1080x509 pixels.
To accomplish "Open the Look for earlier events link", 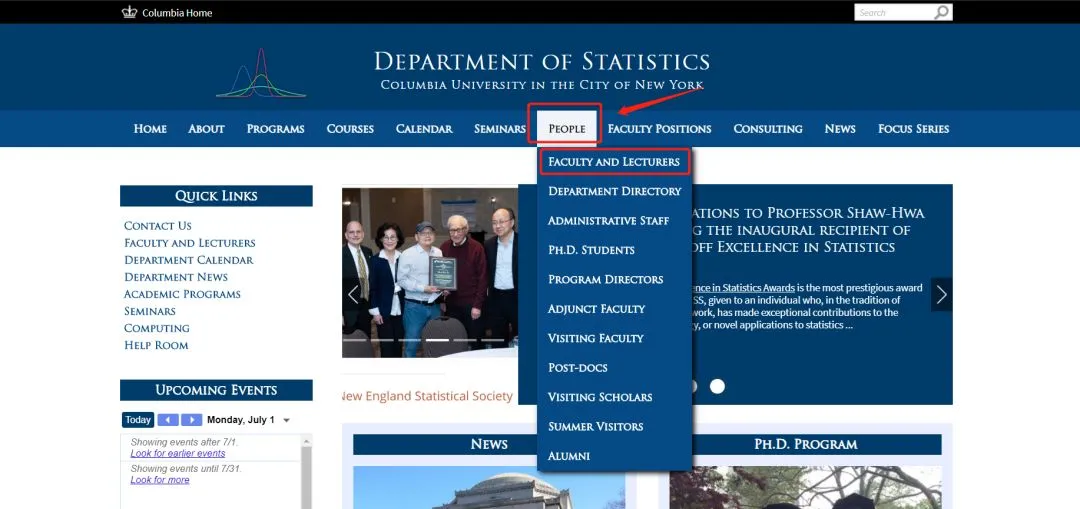I will point(178,453).
